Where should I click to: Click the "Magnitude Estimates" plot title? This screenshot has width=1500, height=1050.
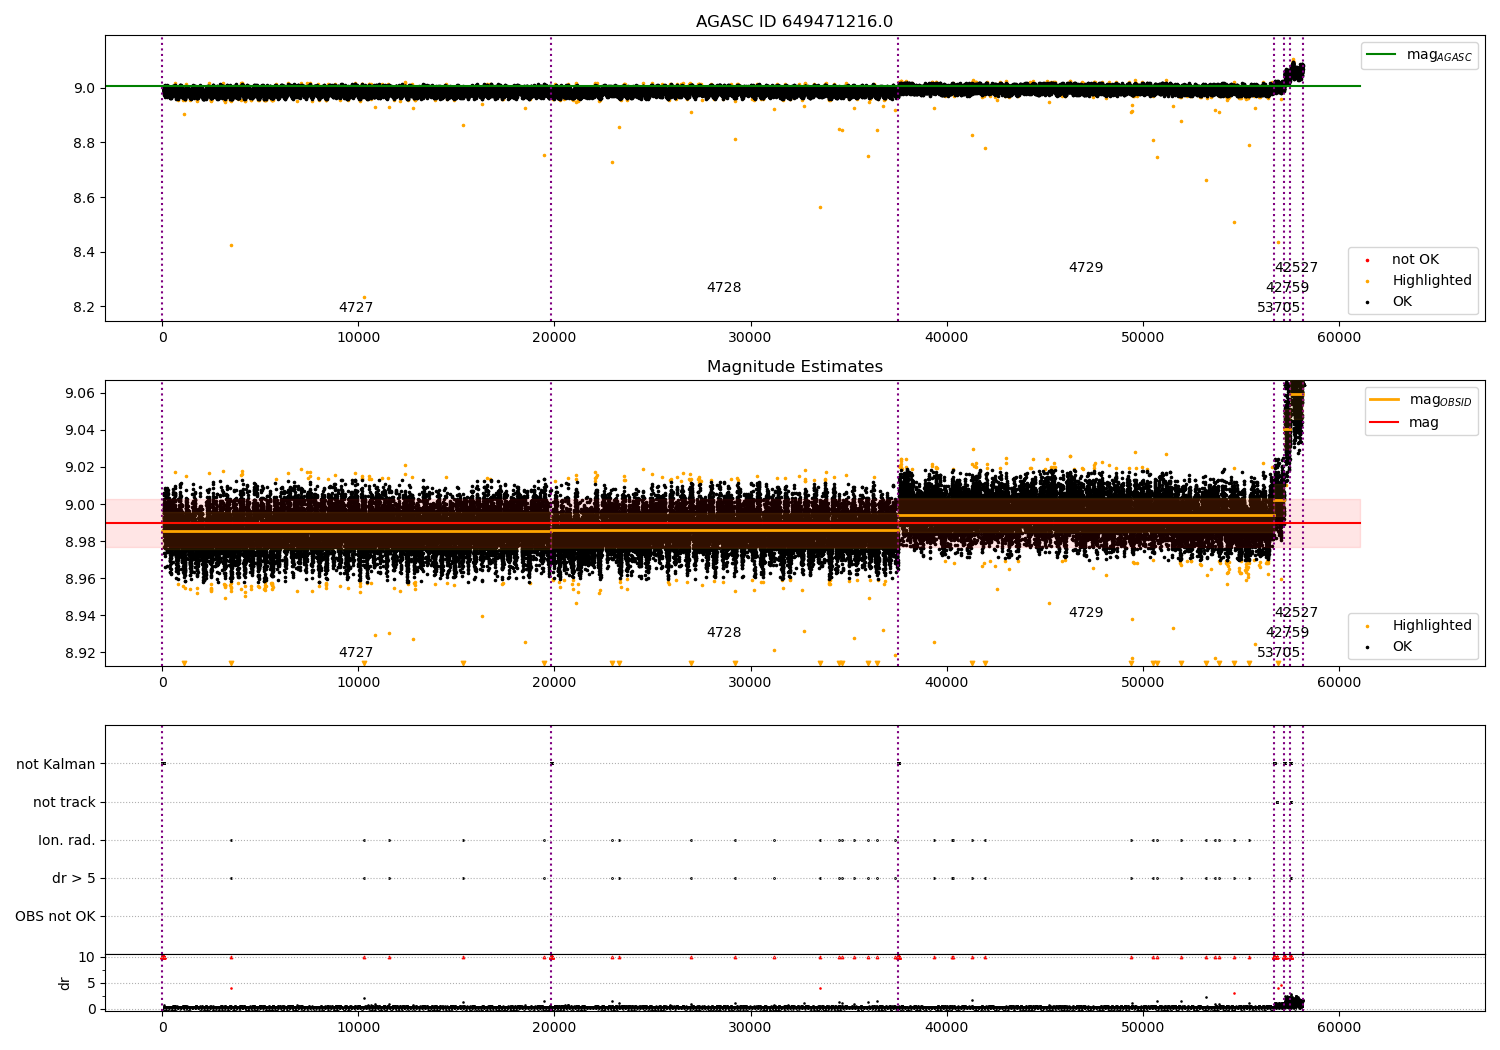[x=794, y=367]
